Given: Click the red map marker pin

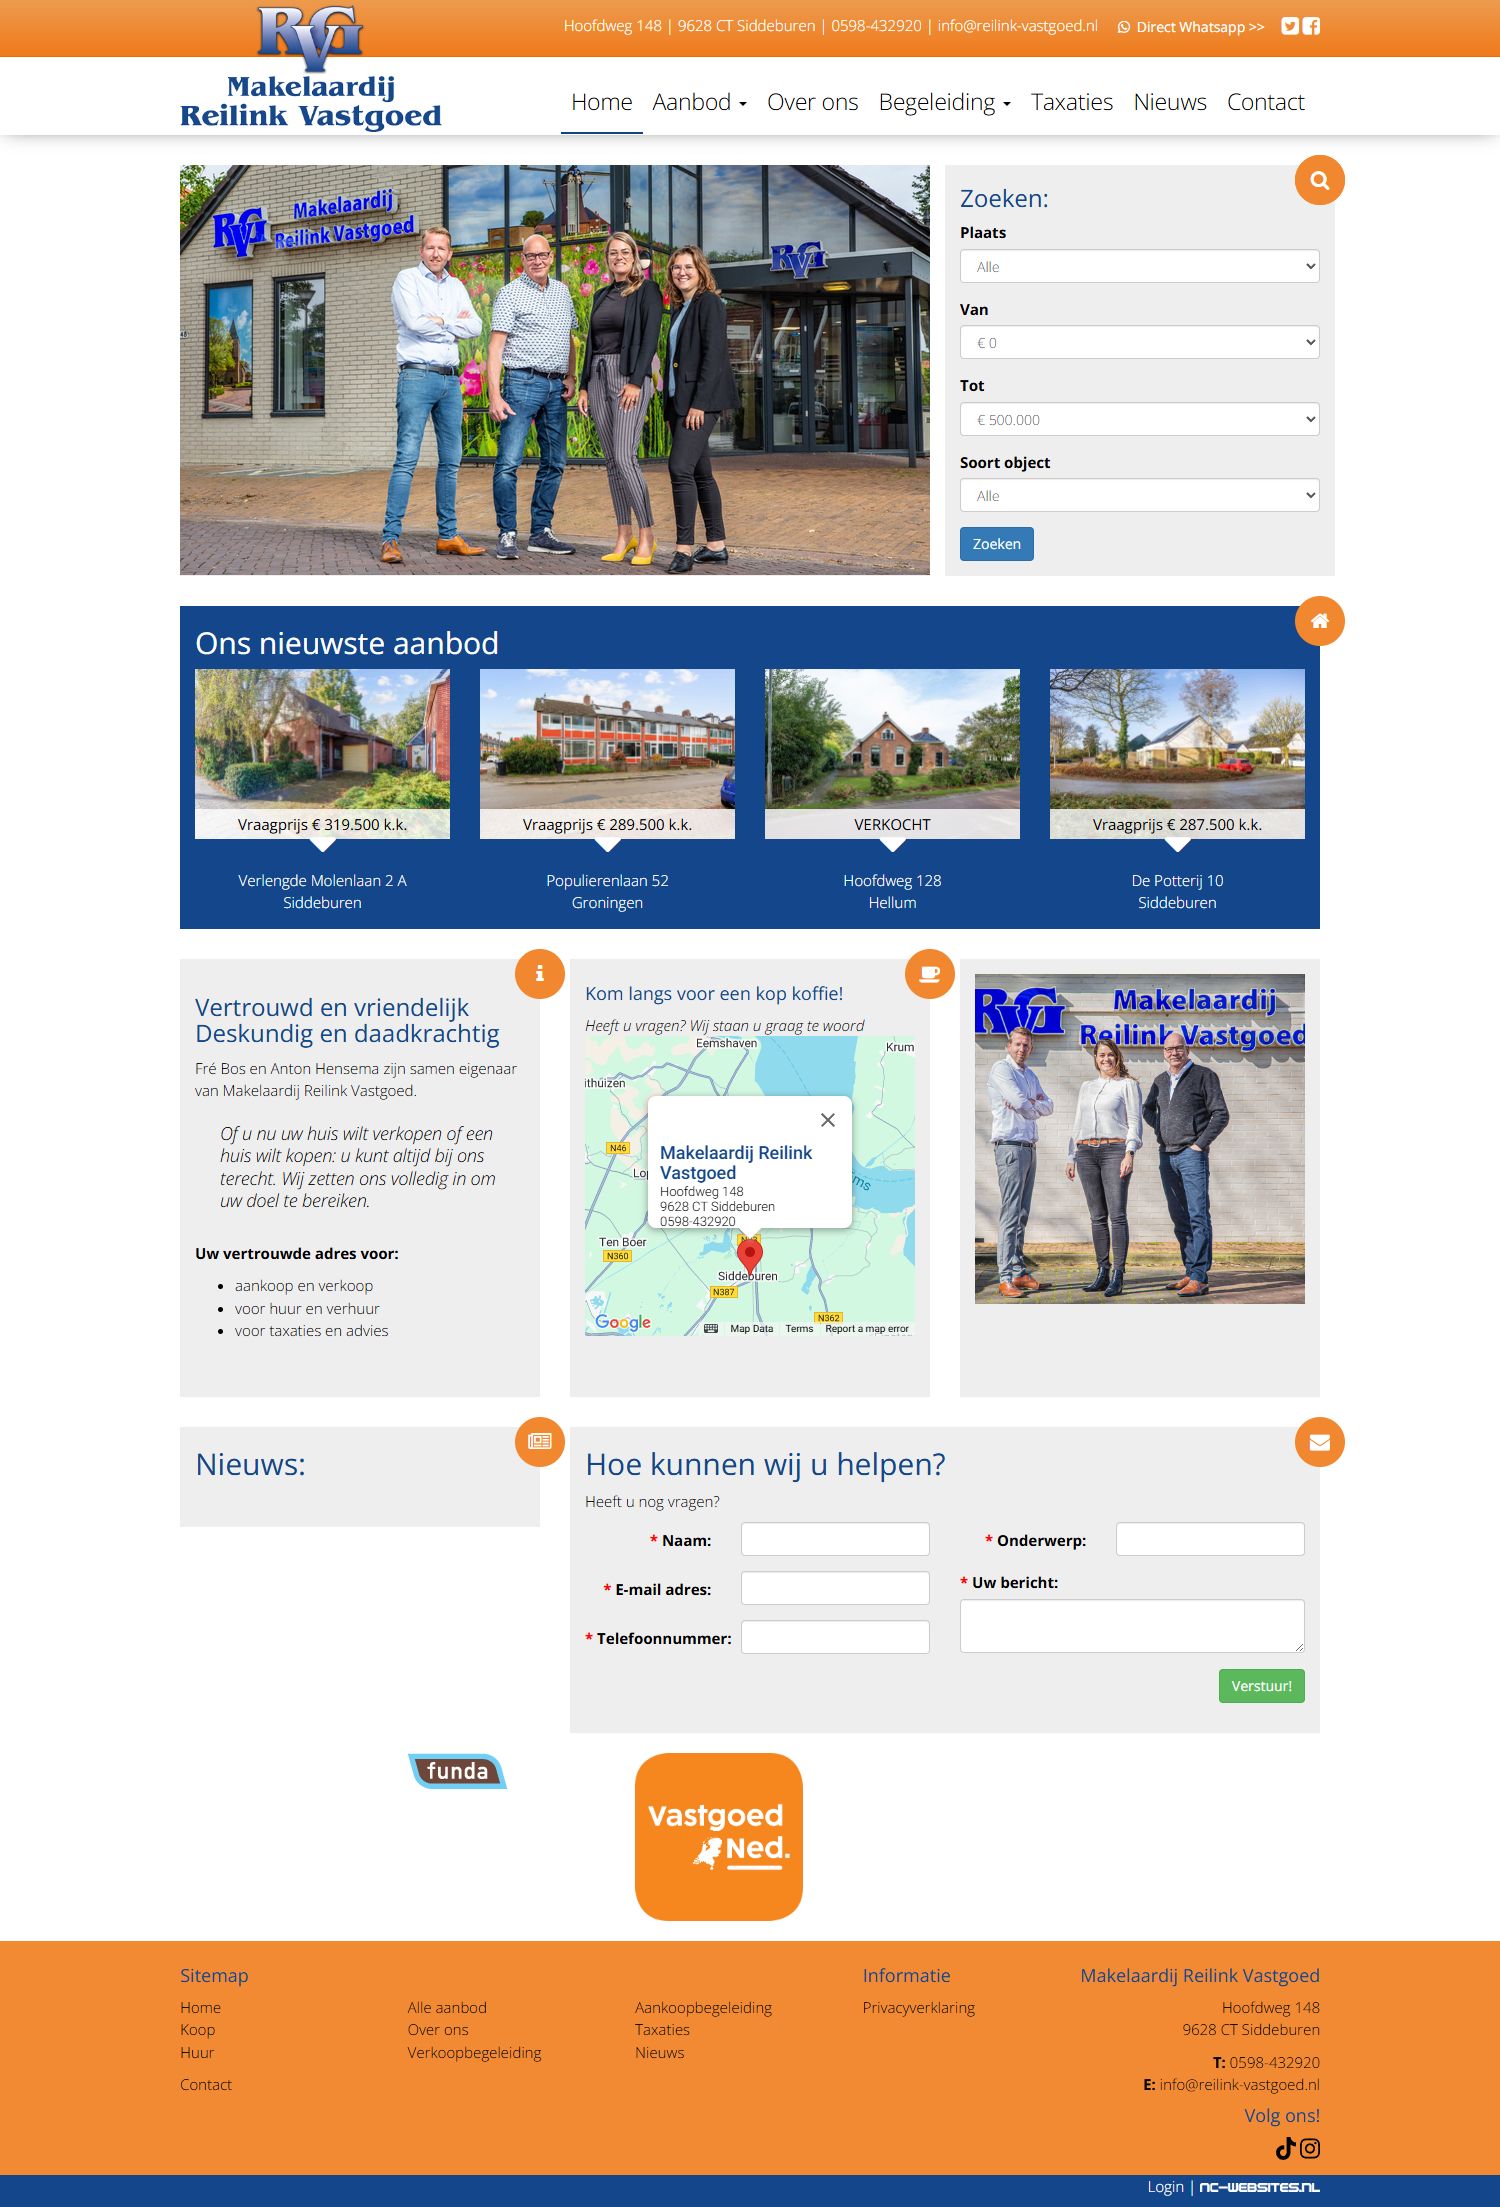Looking at the screenshot, I should coord(749,1256).
